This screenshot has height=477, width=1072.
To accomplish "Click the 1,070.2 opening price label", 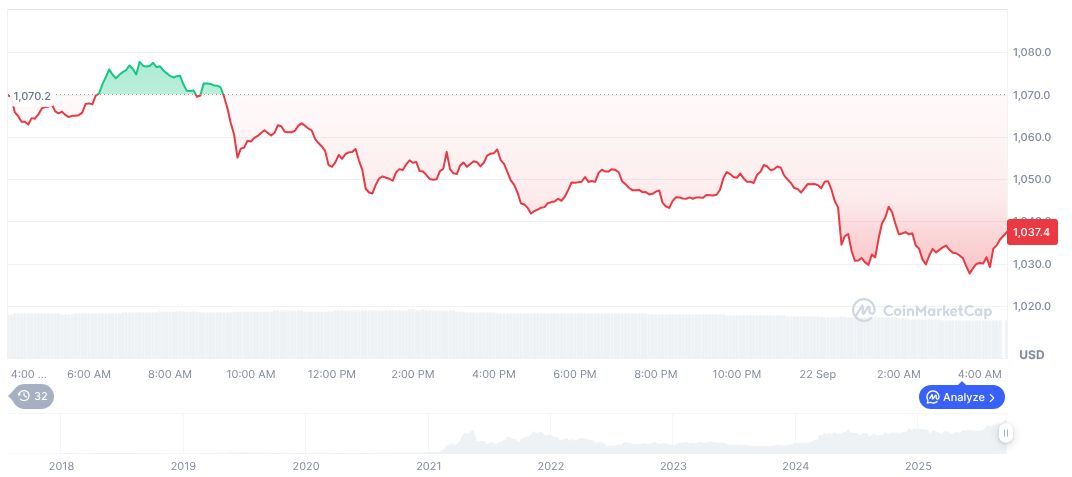I will tap(32, 96).
